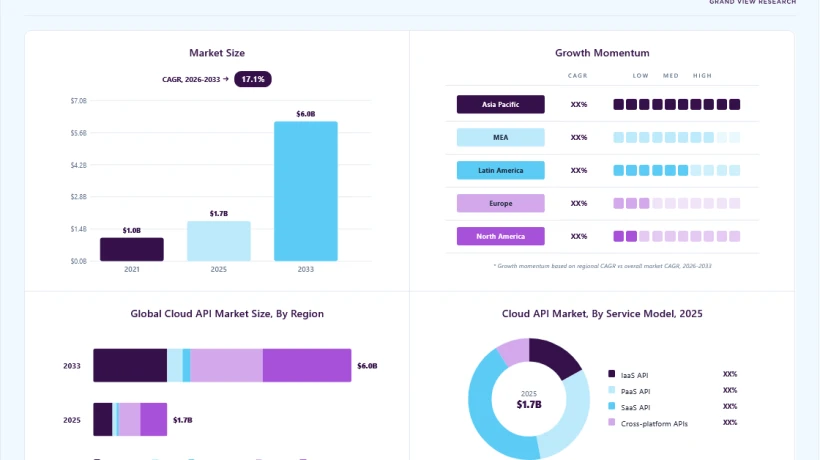Screen dimensions: 820x460
Task: Click the 2033 market size bar
Action: (x=306, y=191)
